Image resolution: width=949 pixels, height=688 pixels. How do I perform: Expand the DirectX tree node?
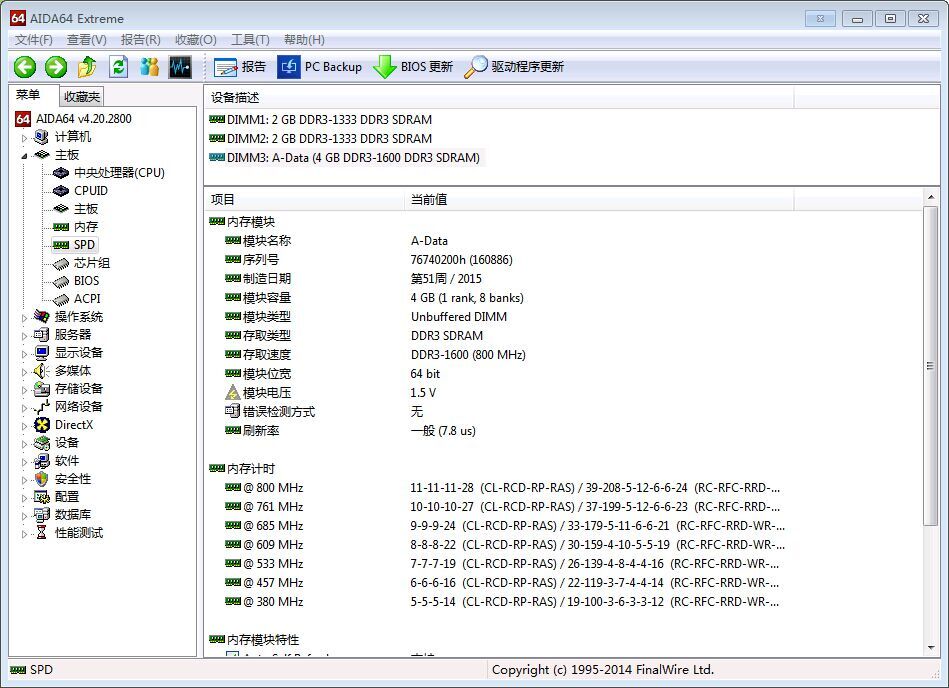point(24,426)
